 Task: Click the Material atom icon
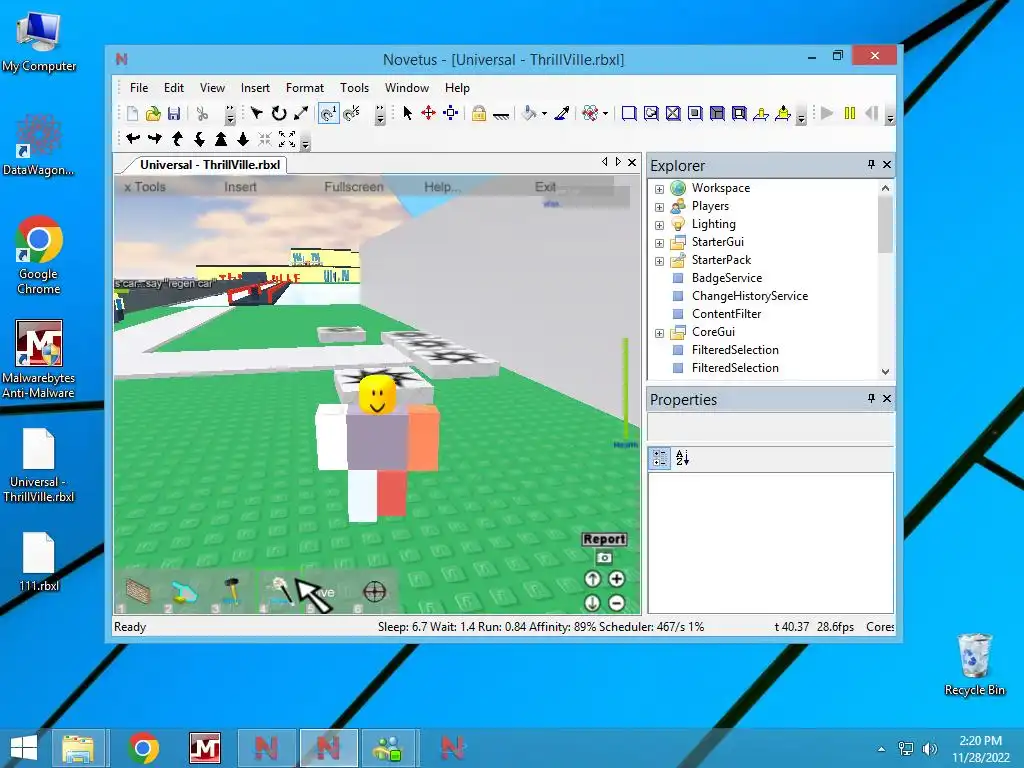point(590,113)
